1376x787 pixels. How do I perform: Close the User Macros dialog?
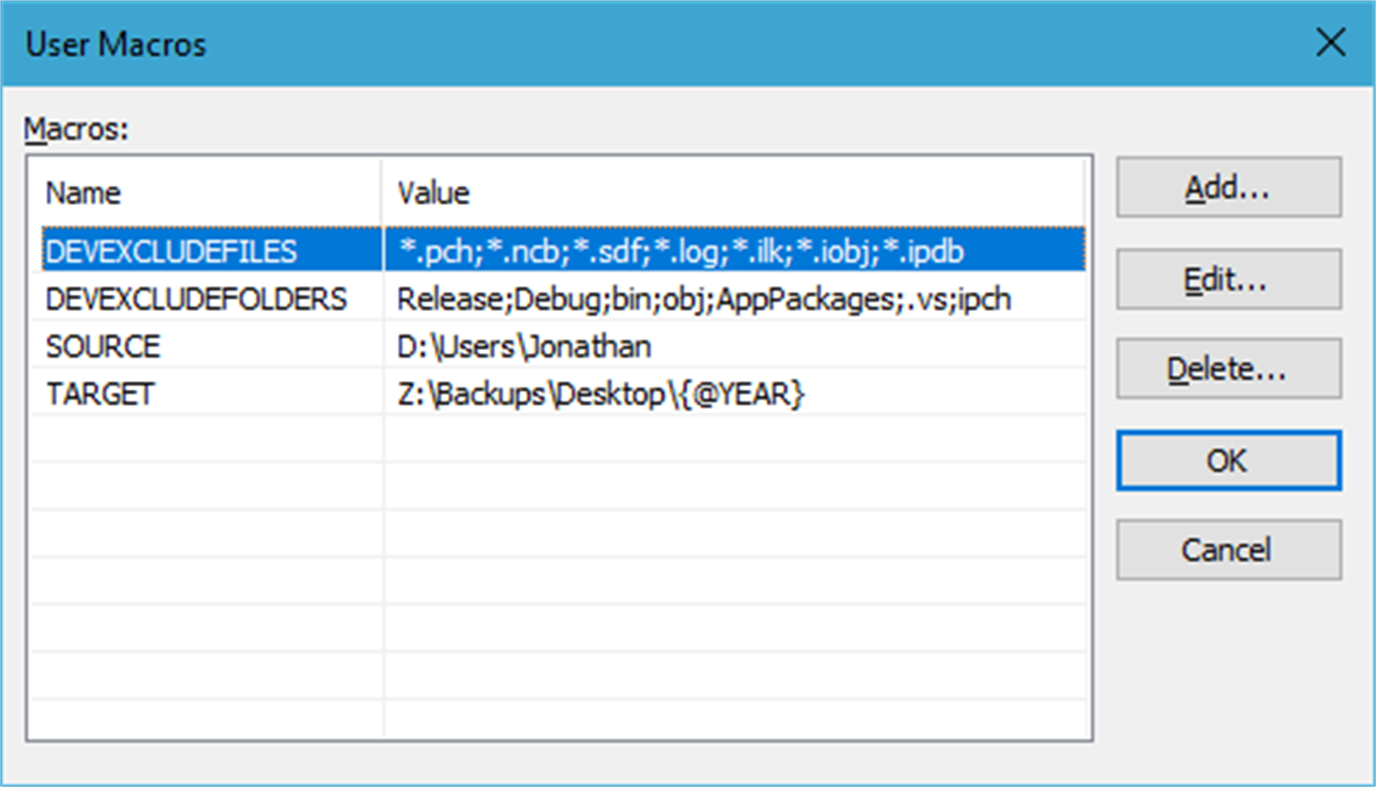coord(1330,43)
